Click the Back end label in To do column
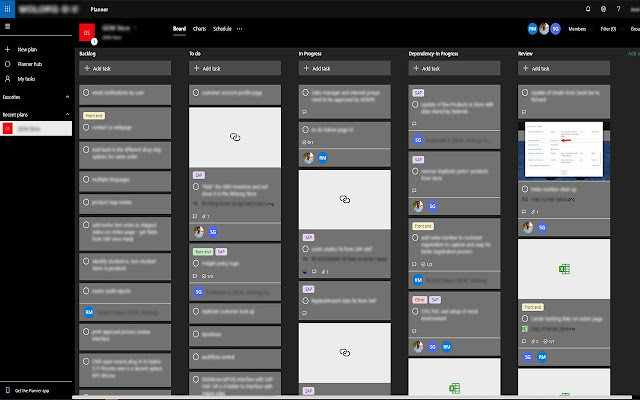The height and width of the screenshot is (400, 640). 203,252
